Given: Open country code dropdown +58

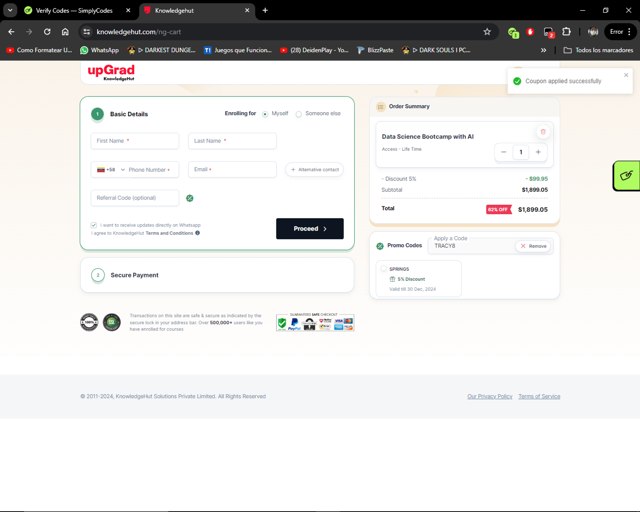Looking at the screenshot, I should (x=111, y=169).
